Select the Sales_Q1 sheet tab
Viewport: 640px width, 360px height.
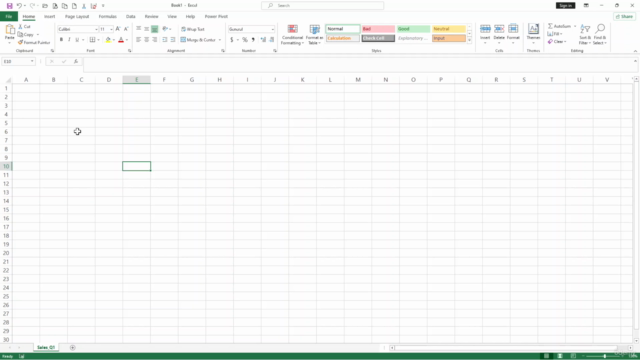click(46, 347)
